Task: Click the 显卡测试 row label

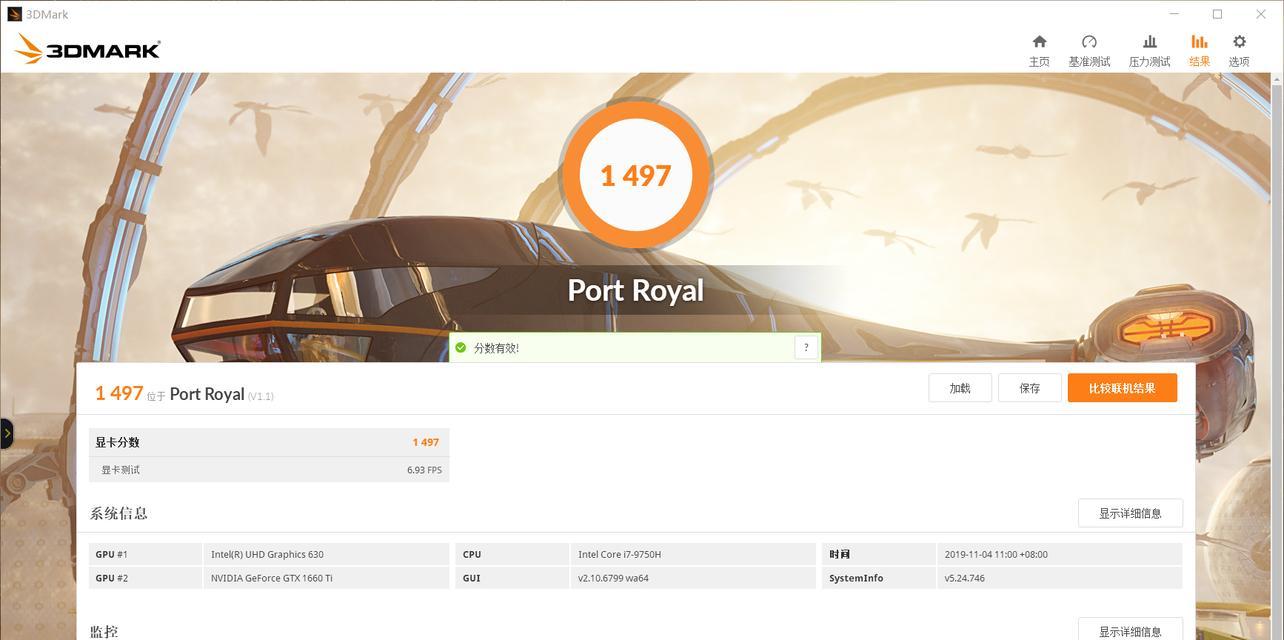Action: [x=120, y=470]
